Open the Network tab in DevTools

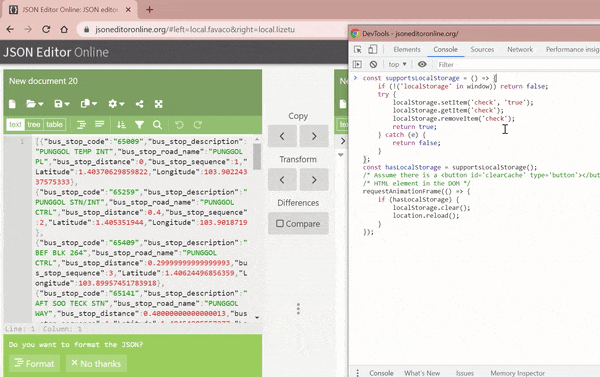(520, 49)
